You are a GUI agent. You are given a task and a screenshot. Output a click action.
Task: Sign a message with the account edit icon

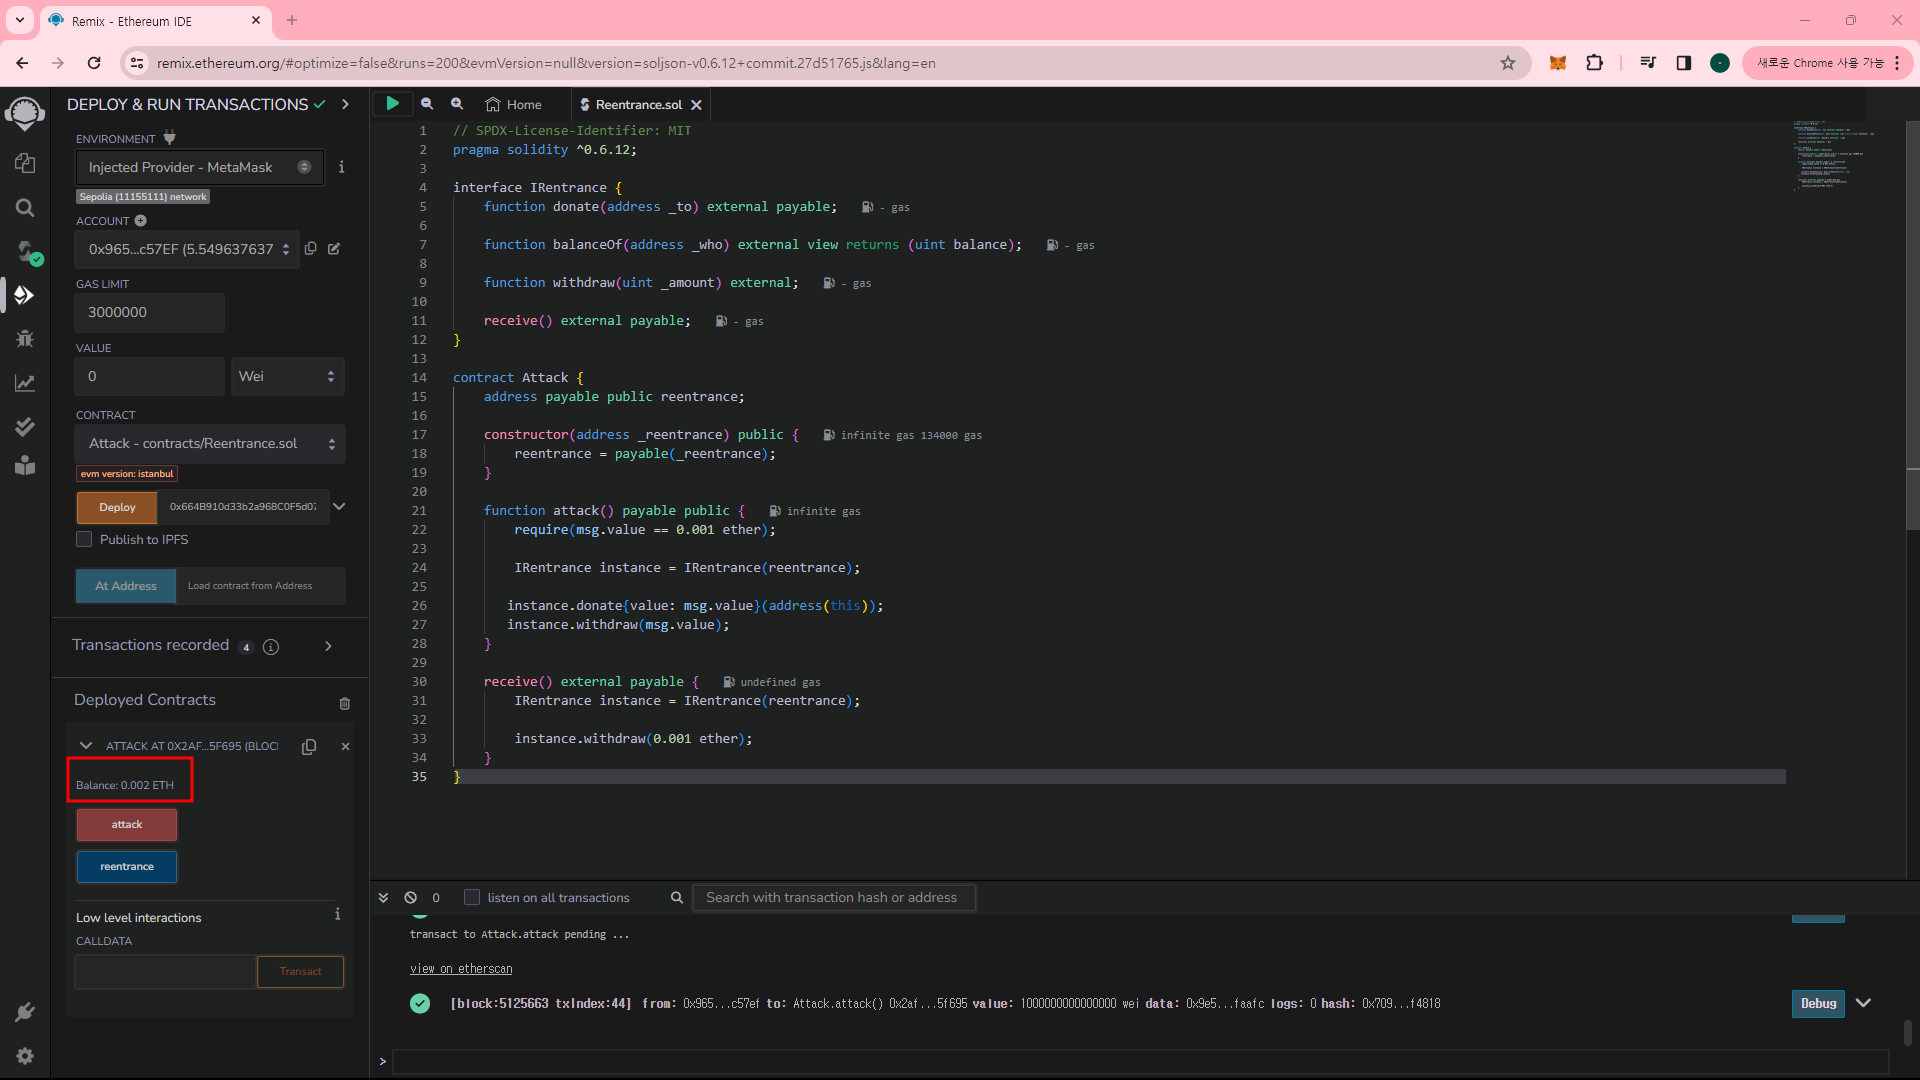point(334,248)
